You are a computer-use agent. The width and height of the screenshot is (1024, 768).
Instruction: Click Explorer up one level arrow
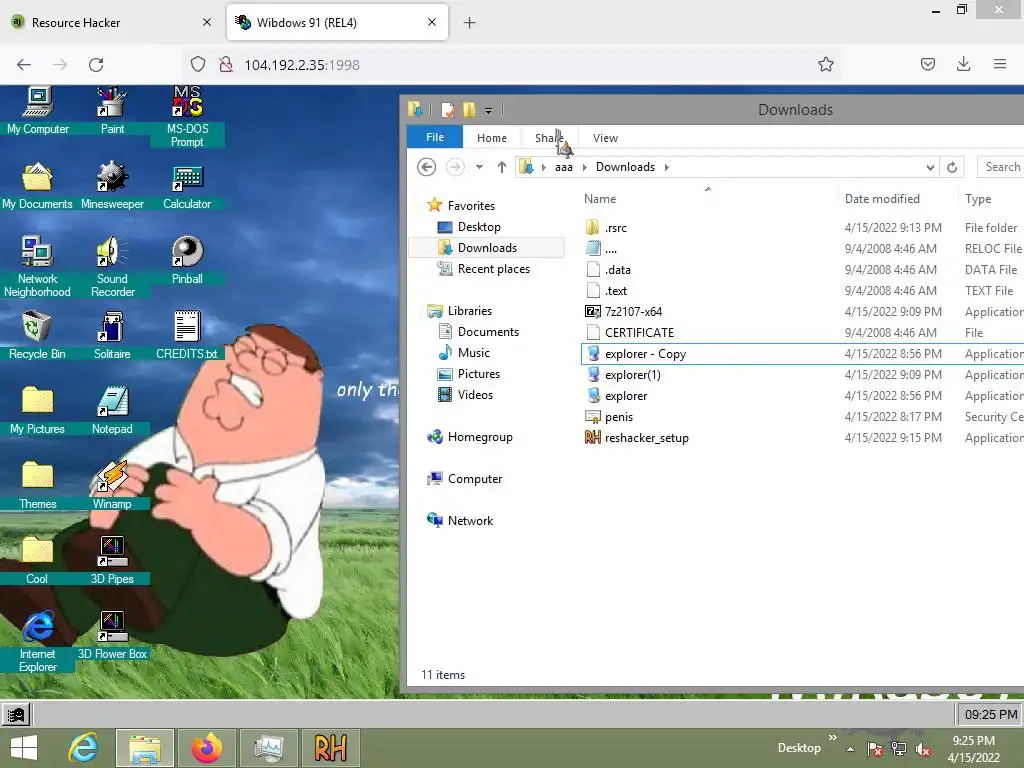502,167
